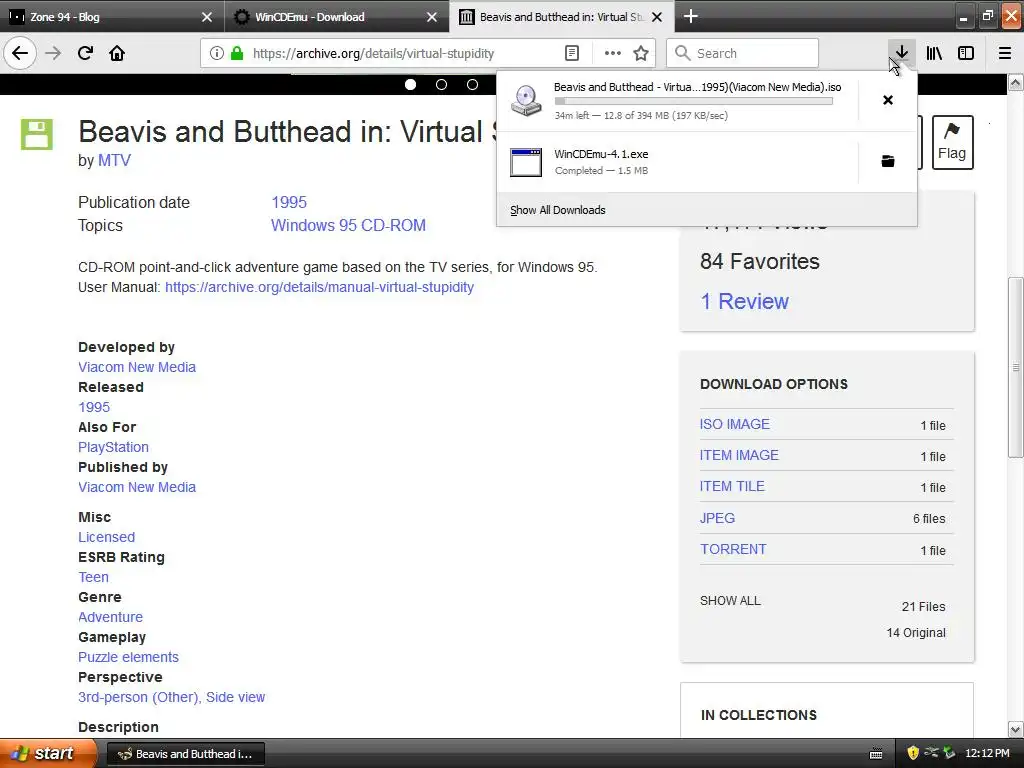Open containing folder for WinCDEmu-4.1.exe
This screenshot has height=768, width=1024.
(888, 161)
